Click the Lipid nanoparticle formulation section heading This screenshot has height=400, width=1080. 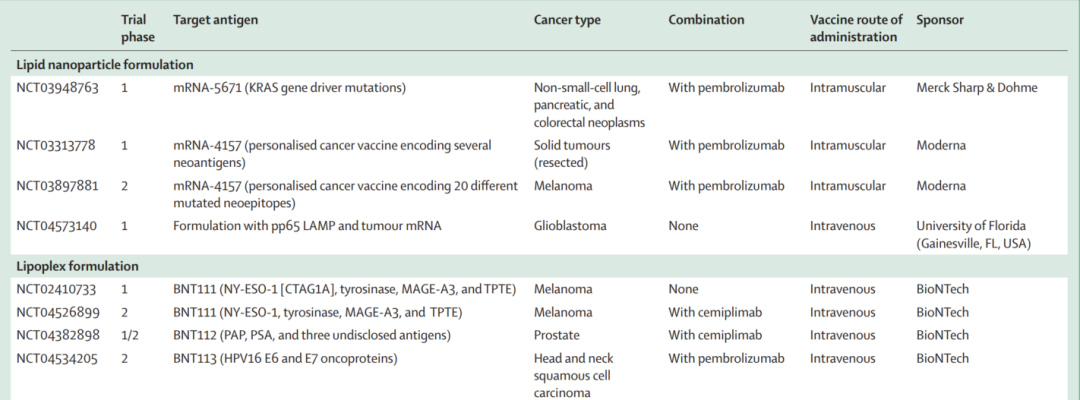[x=105, y=65]
